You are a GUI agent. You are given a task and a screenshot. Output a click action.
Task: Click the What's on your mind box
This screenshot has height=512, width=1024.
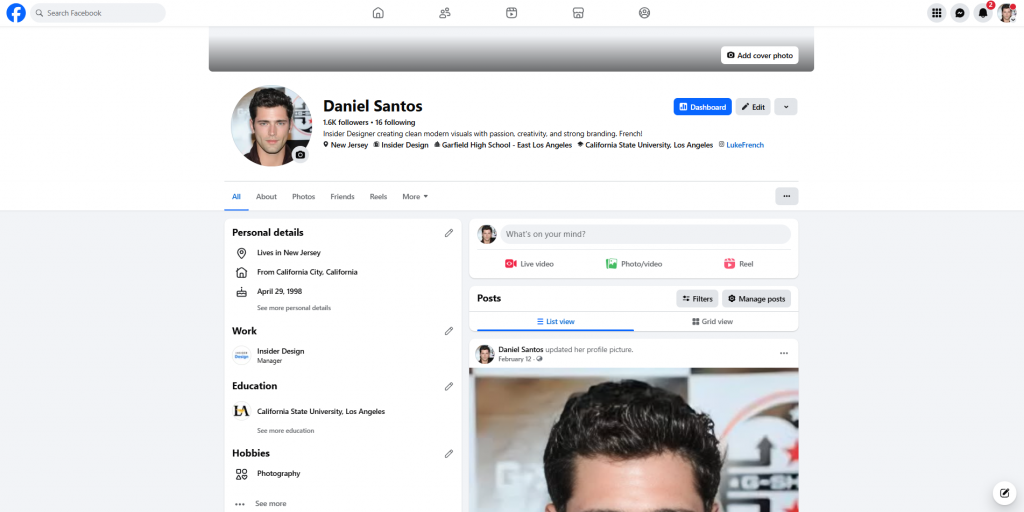tap(645, 234)
